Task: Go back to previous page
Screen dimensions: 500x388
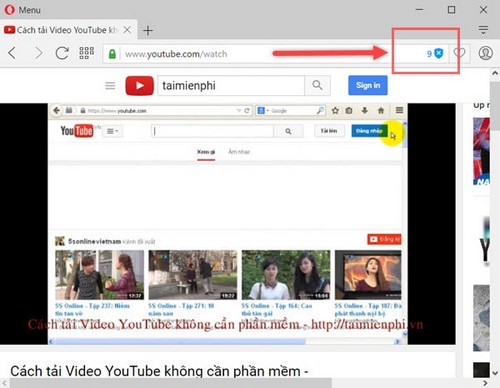Action: [12, 53]
